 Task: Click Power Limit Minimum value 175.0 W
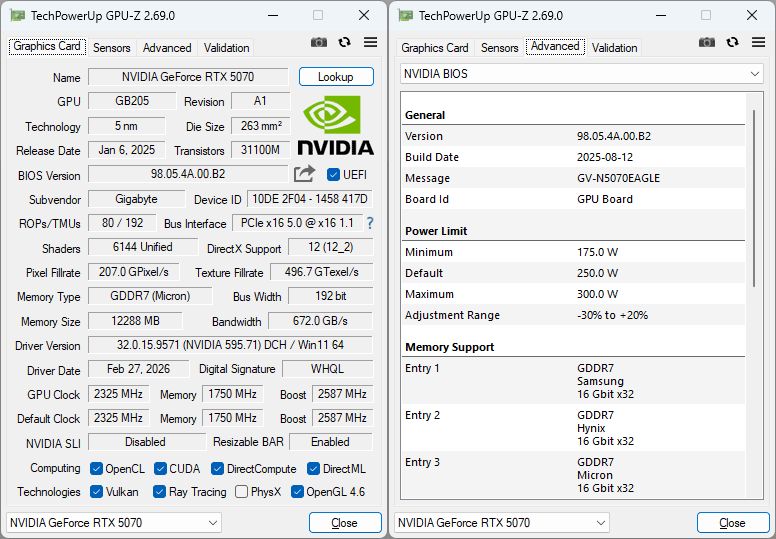point(597,252)
